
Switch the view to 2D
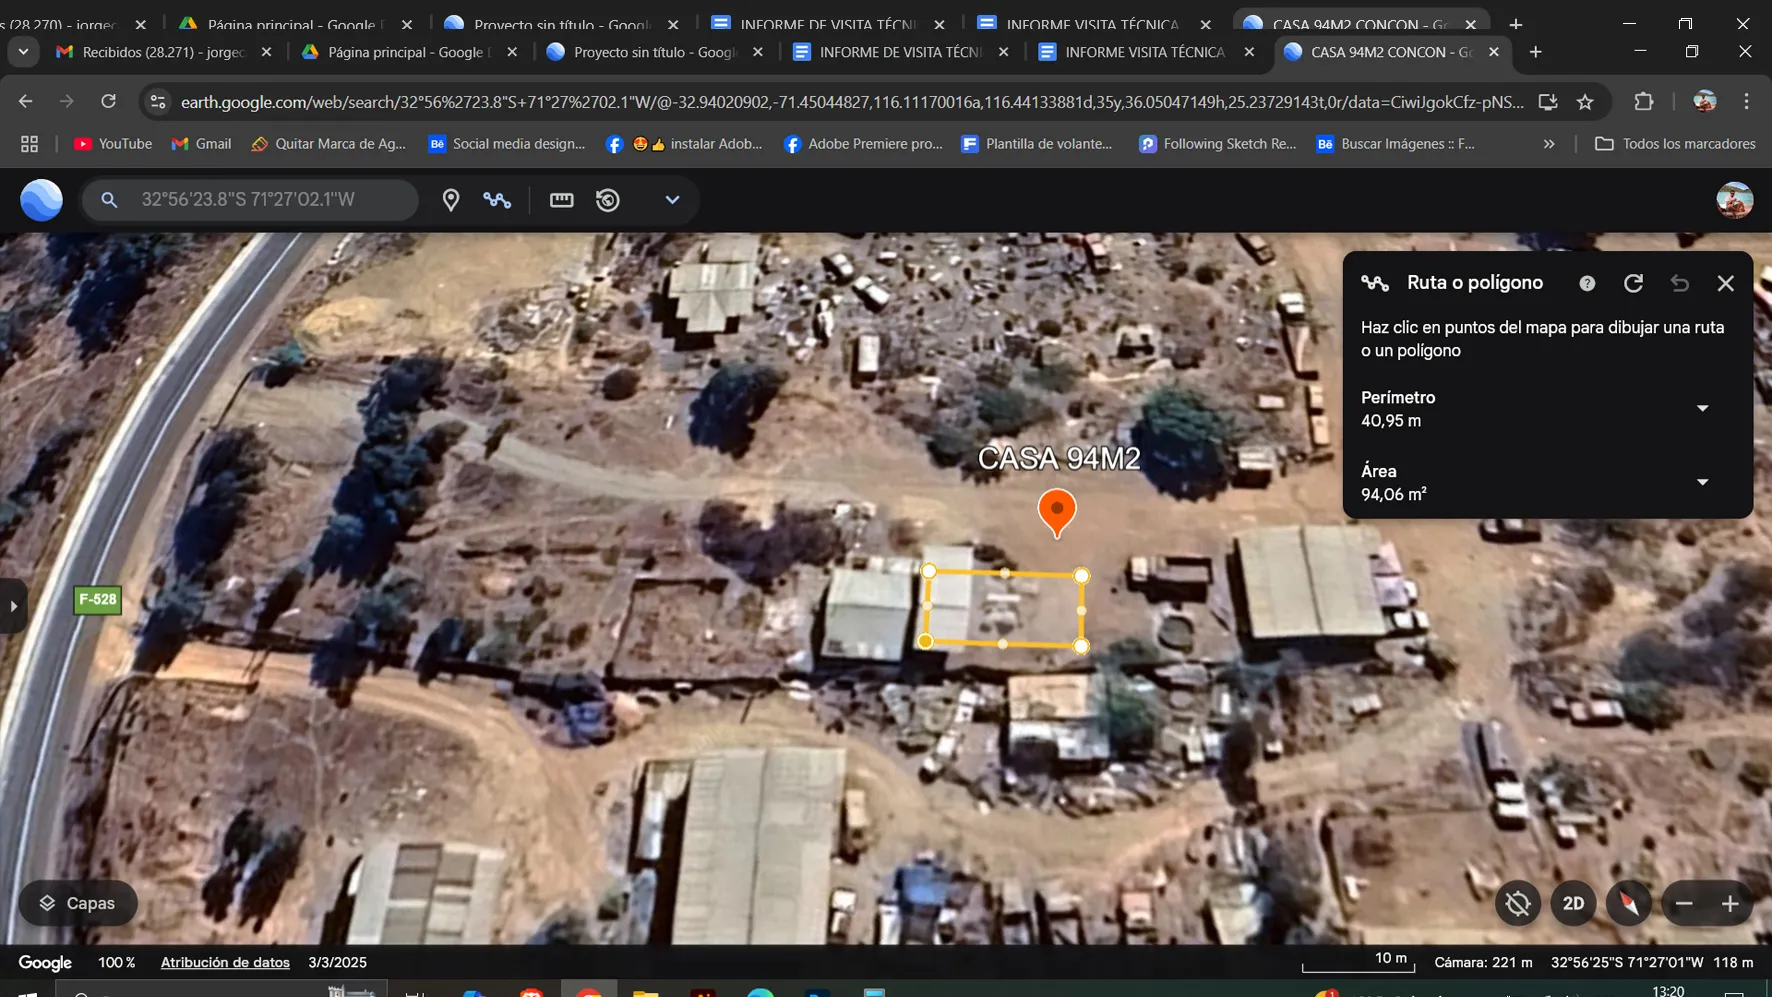point(1574,903)
